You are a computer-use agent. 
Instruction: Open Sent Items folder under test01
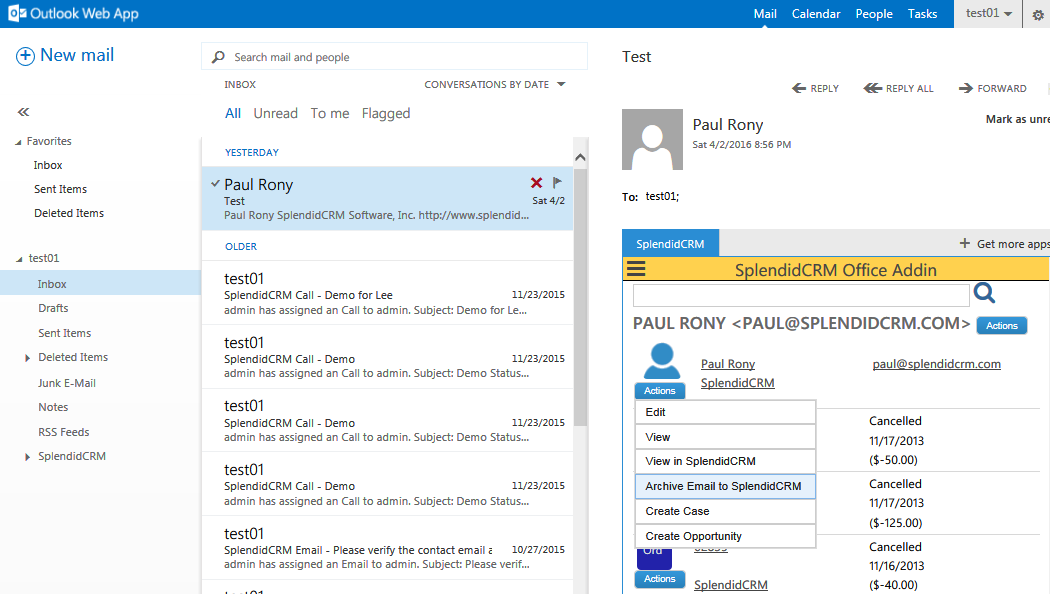point(64,333)
